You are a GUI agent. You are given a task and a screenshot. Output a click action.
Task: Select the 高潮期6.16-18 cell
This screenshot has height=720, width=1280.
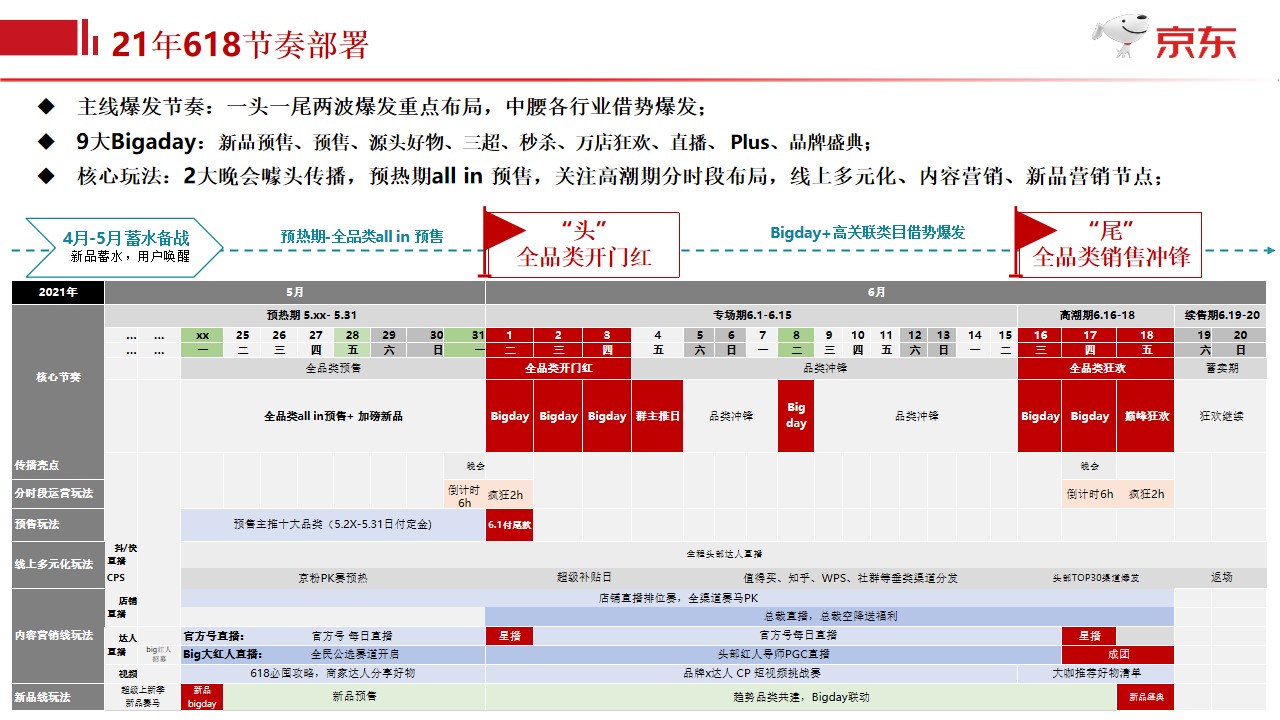[x=1097, y=315]
